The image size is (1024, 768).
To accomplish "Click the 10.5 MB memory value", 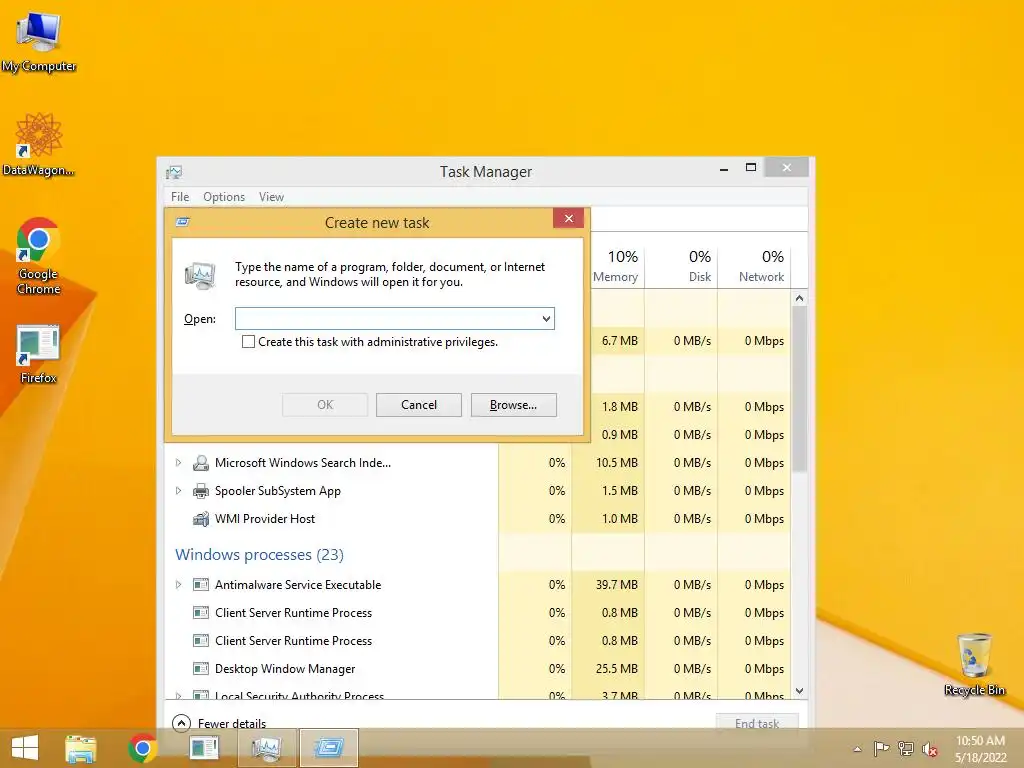I will [x=616, y=462].
